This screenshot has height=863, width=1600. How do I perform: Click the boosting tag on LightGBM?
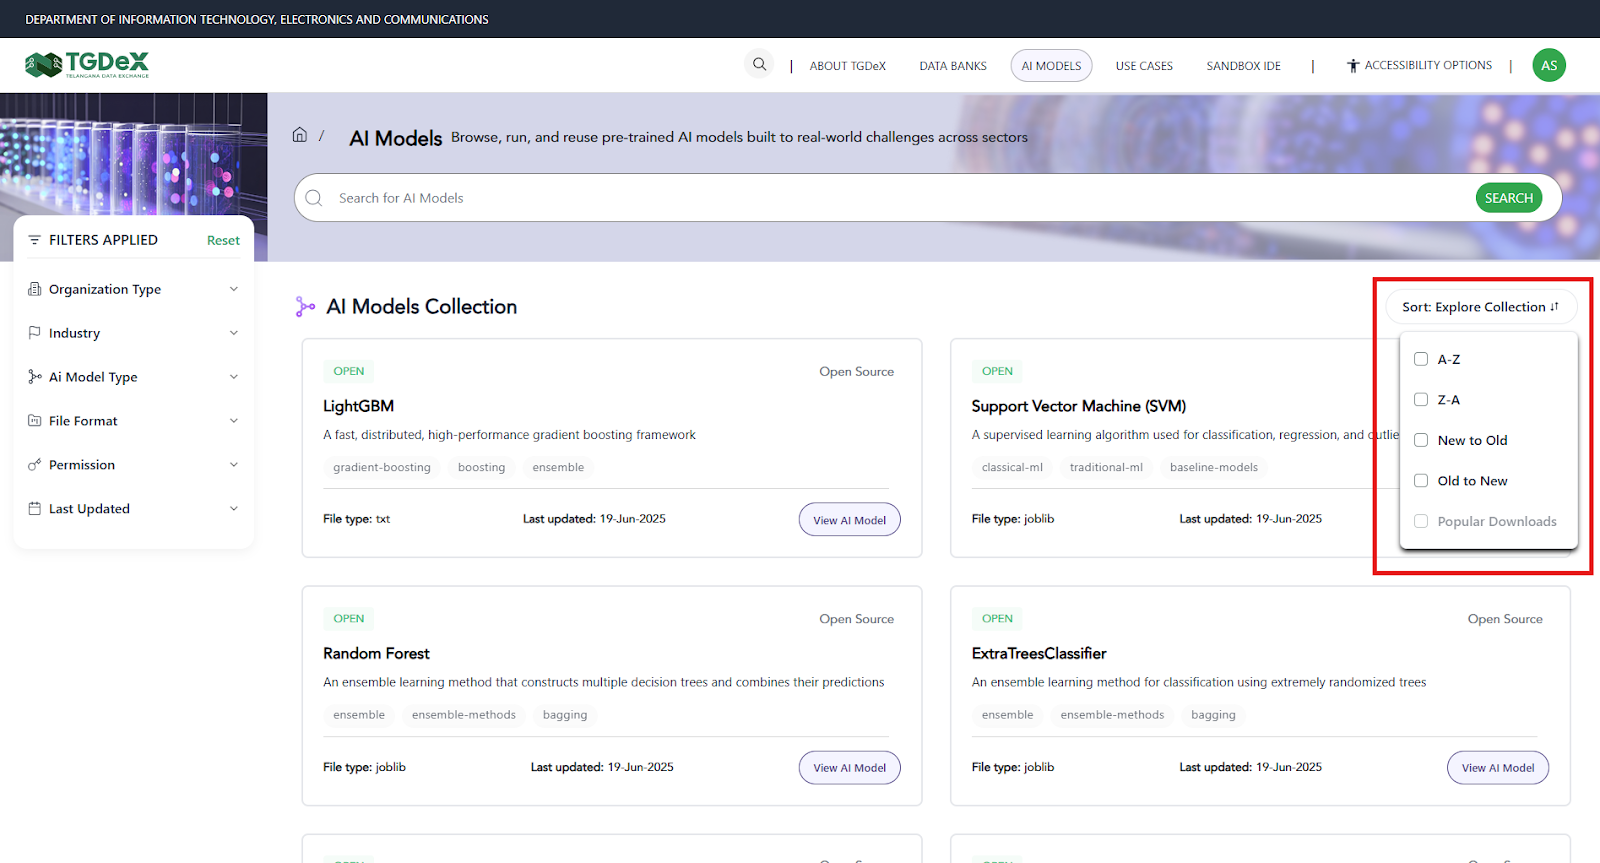[x=482, y=467]
